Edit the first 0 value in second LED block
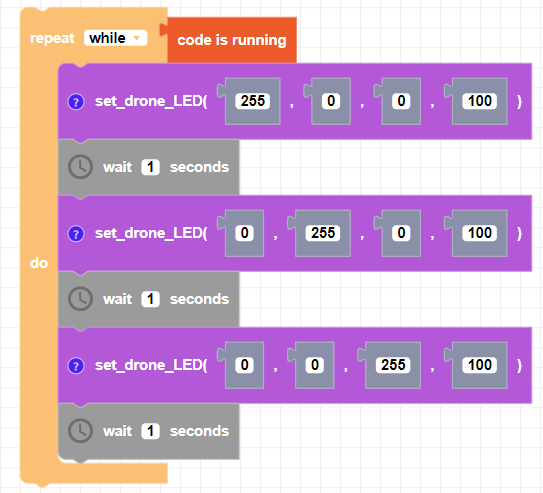This screenshot has height=493, width=543. pos(244,233)
